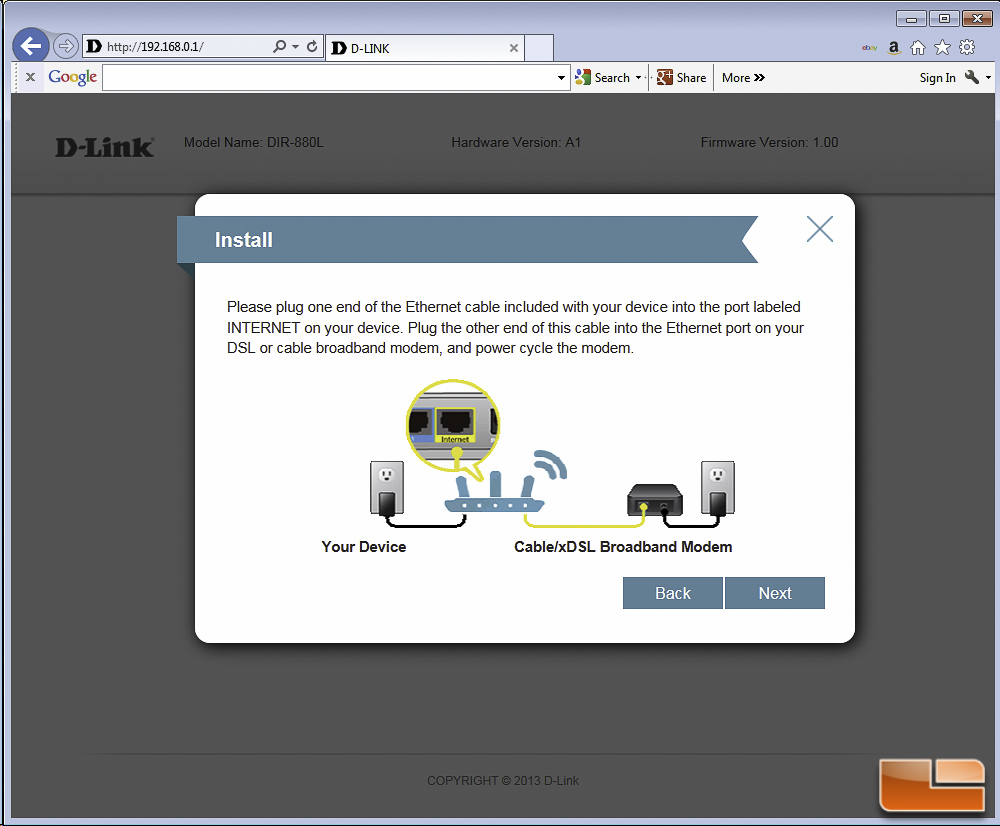Click the Next button in the wizard
Screen dimensions: 1000x826
pos(775,593)
